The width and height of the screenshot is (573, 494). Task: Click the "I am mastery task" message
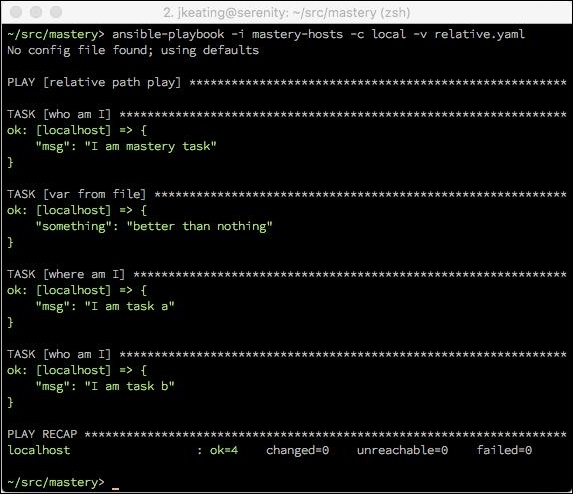pyautogui.click(x=151, y=146)
